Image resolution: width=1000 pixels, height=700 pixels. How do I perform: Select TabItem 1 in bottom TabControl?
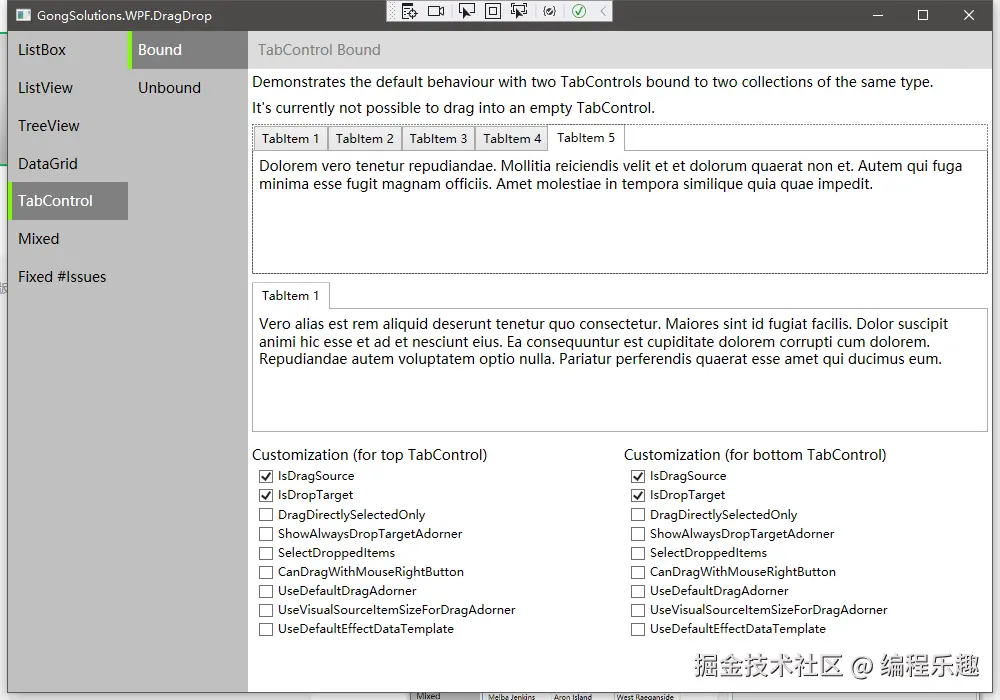(x=290, y=296)
